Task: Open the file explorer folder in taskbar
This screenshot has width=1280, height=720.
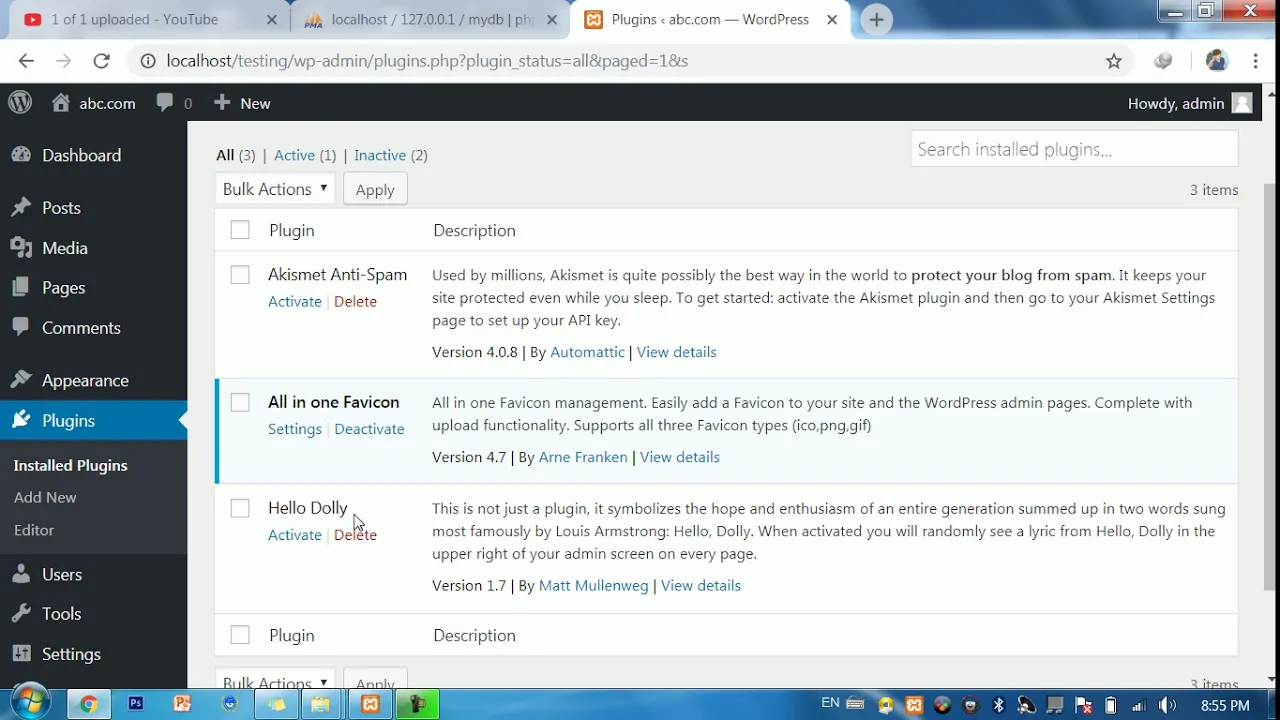Action: coord(320,704)
